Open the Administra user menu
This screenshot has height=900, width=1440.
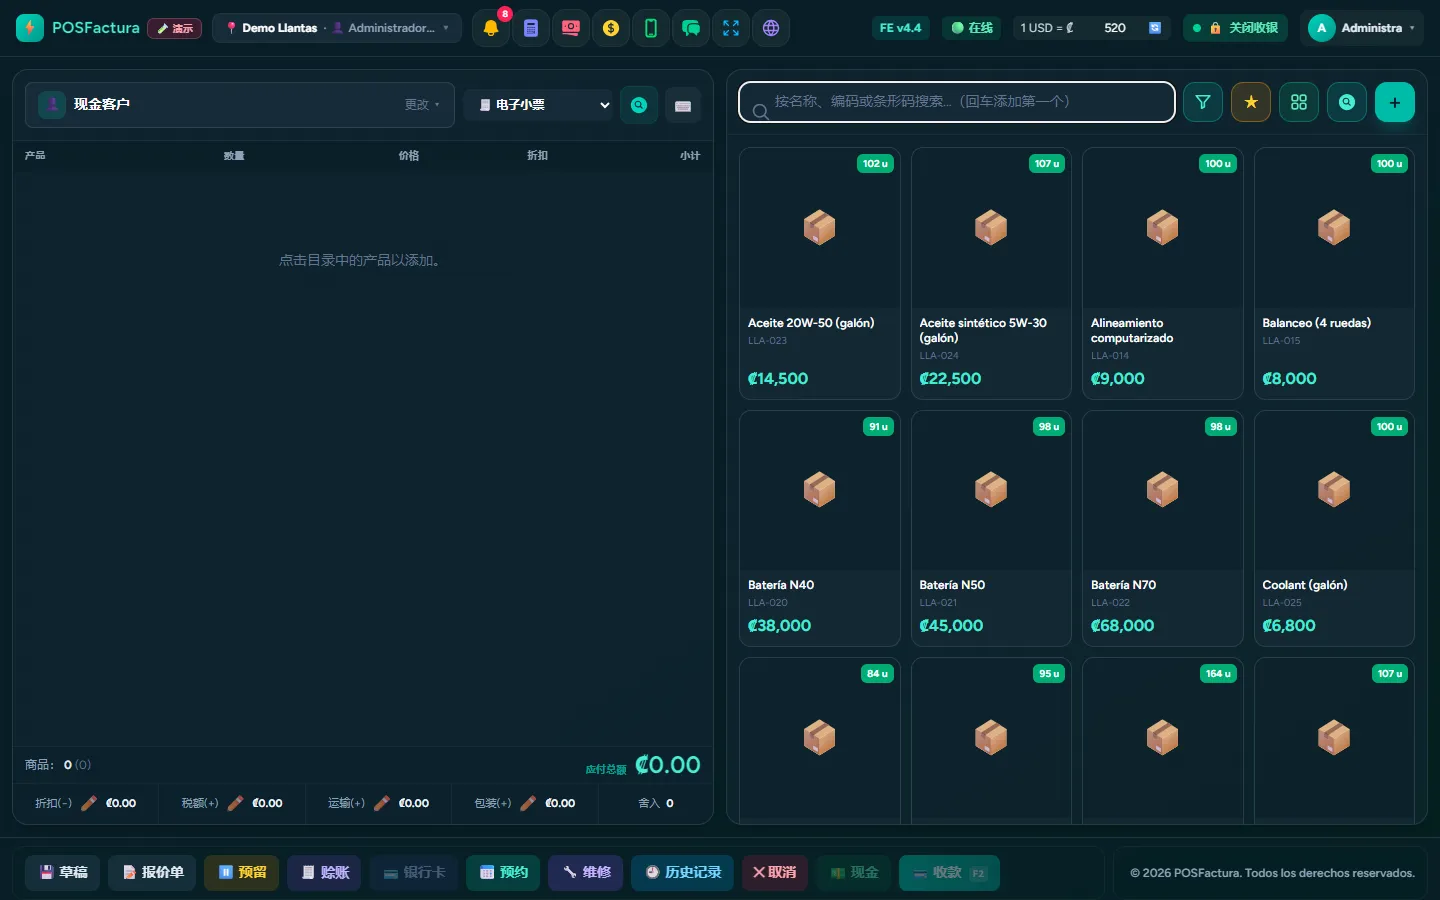(1362, 28)
